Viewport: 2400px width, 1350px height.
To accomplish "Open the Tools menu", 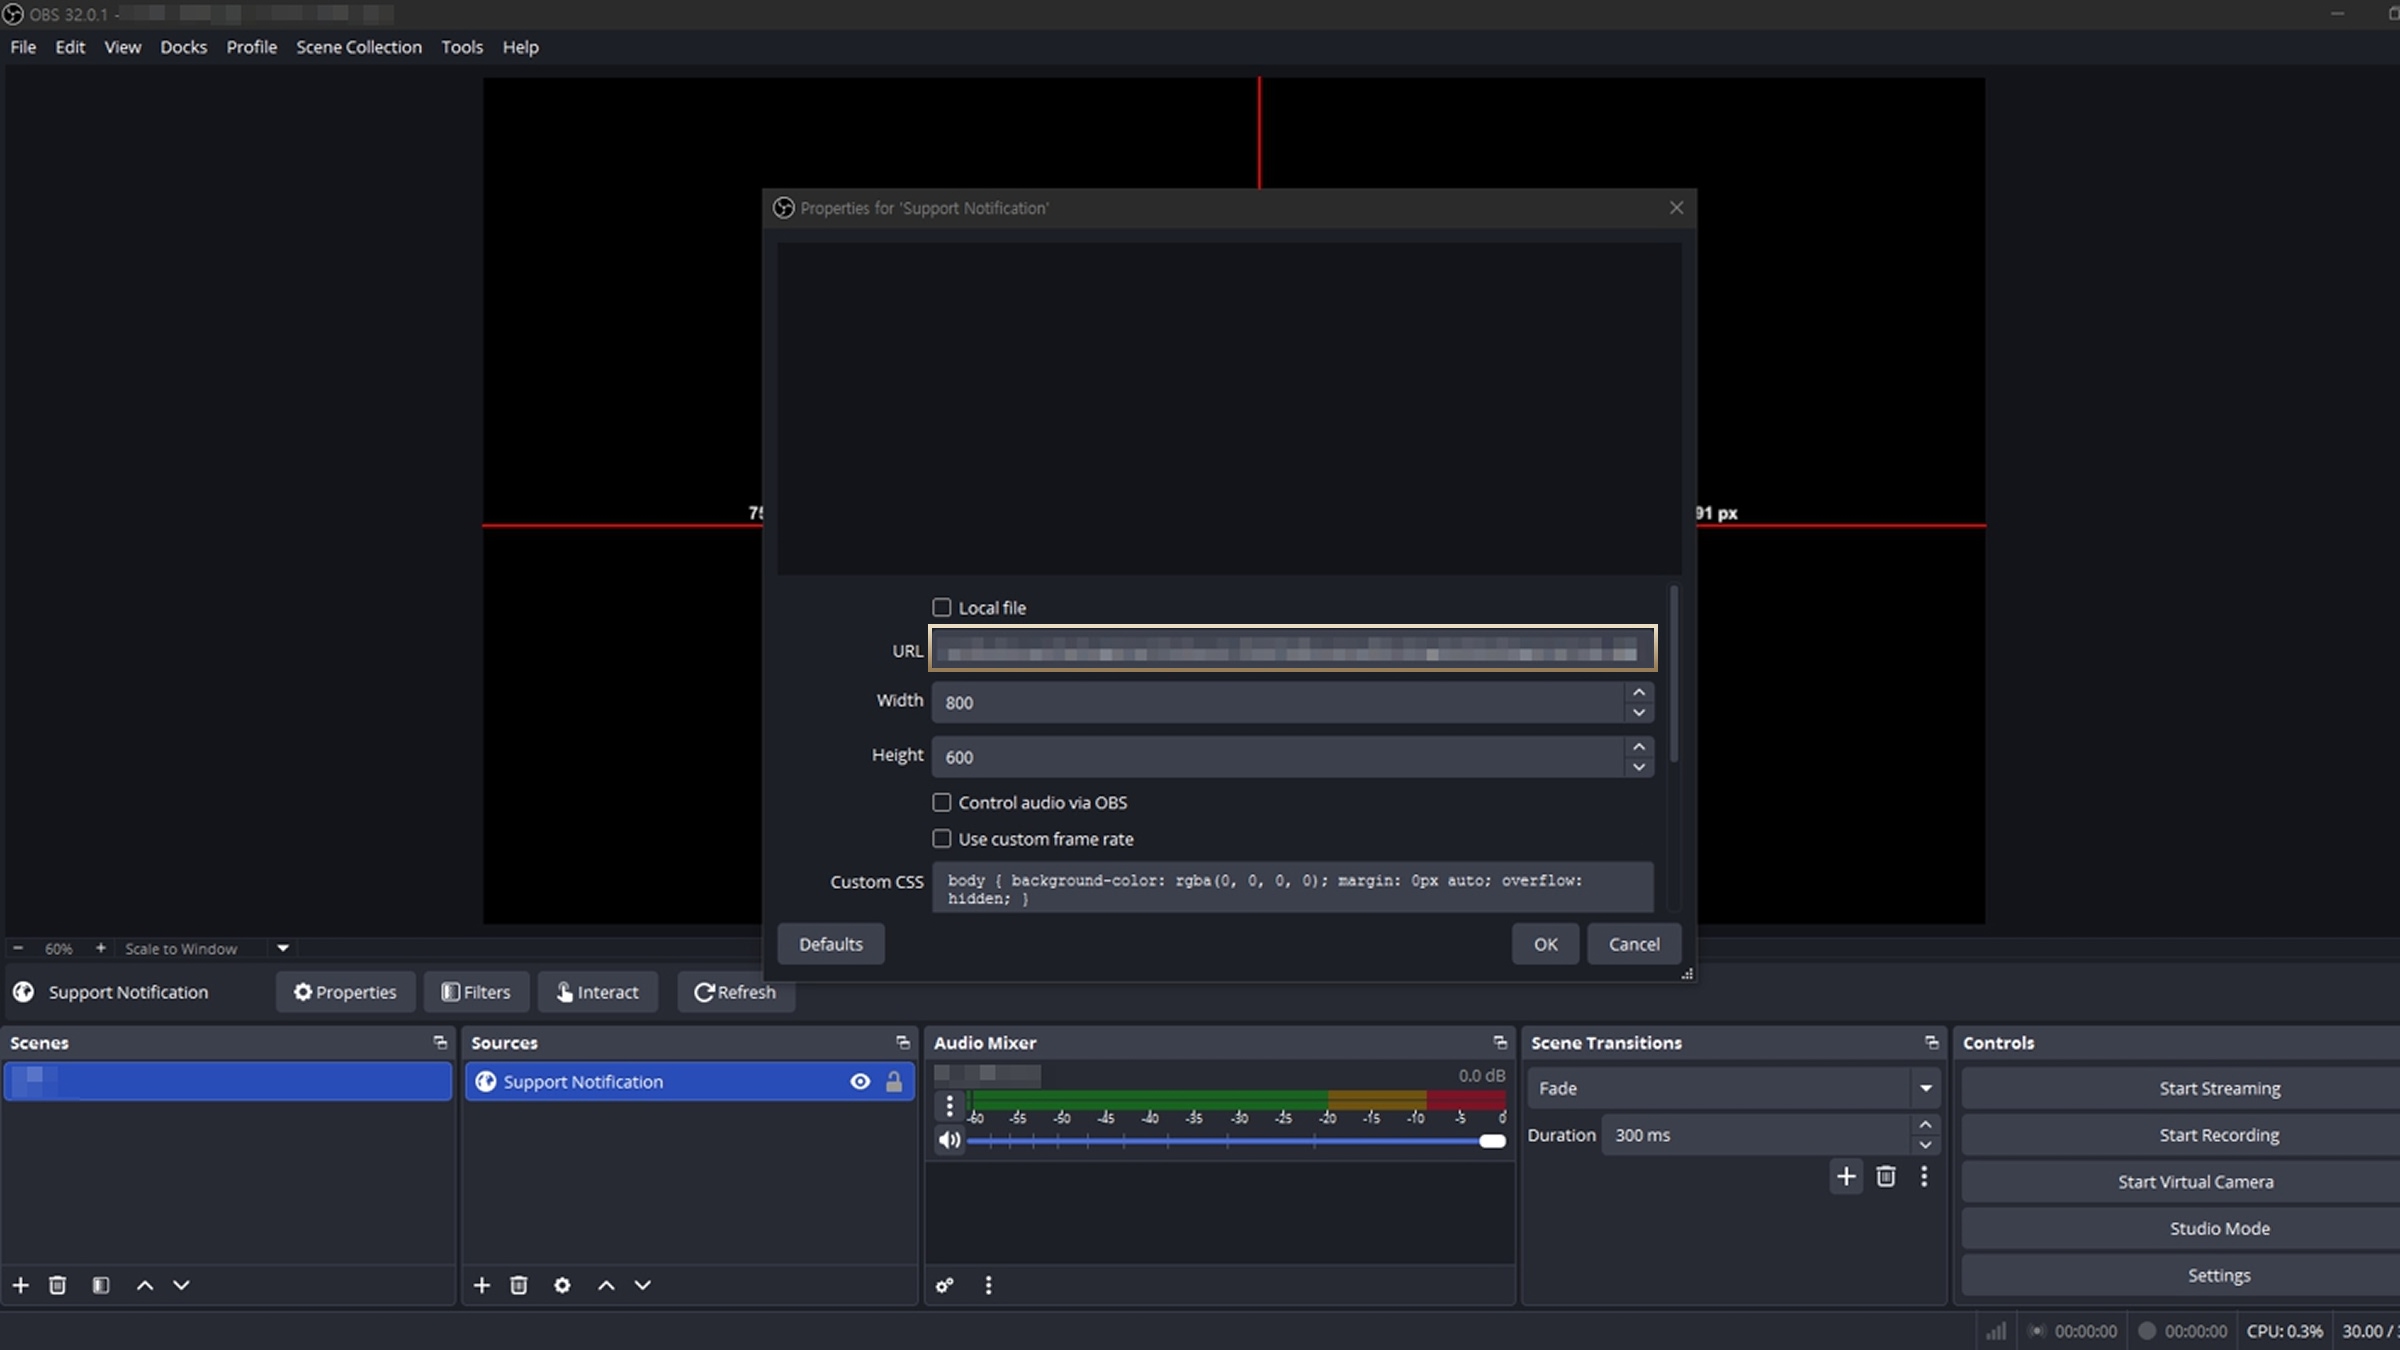I will (x=462, y=47).
